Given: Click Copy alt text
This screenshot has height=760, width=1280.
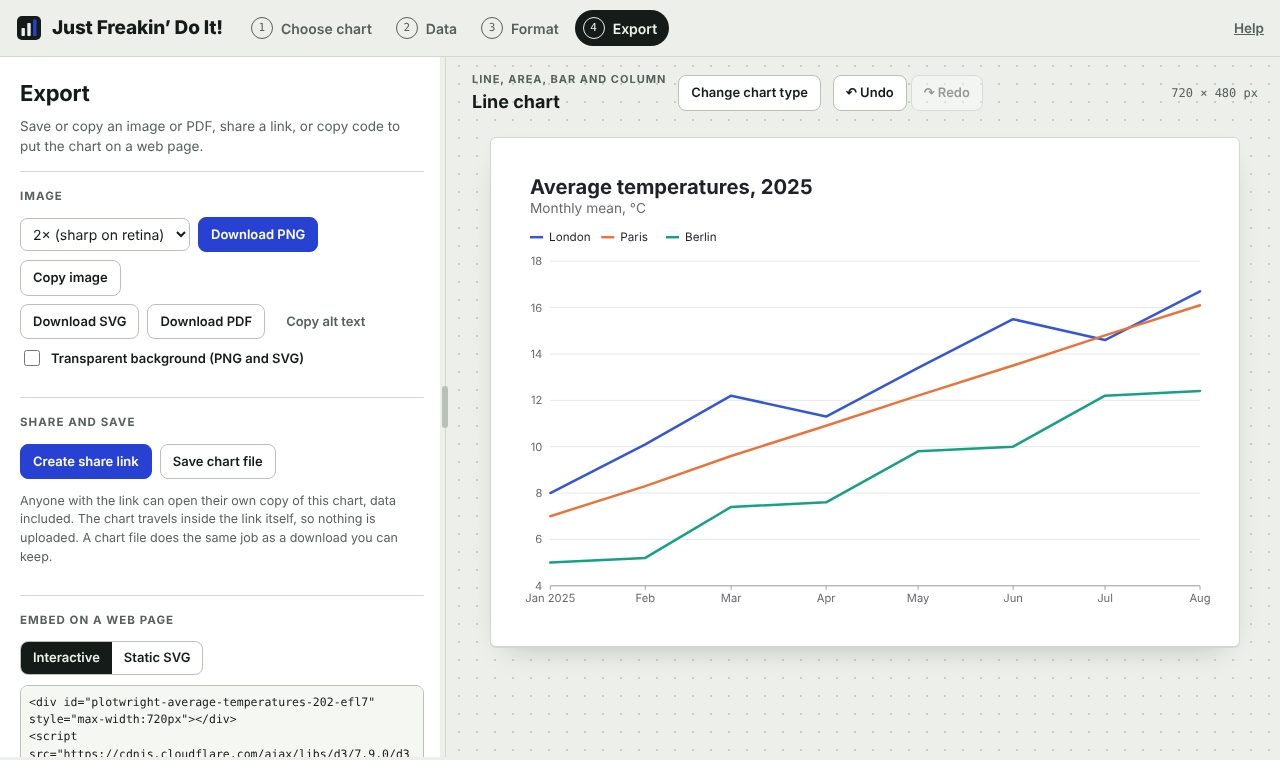Looking at the screenshot, I should pyautogui.click(x=326, y=322).
